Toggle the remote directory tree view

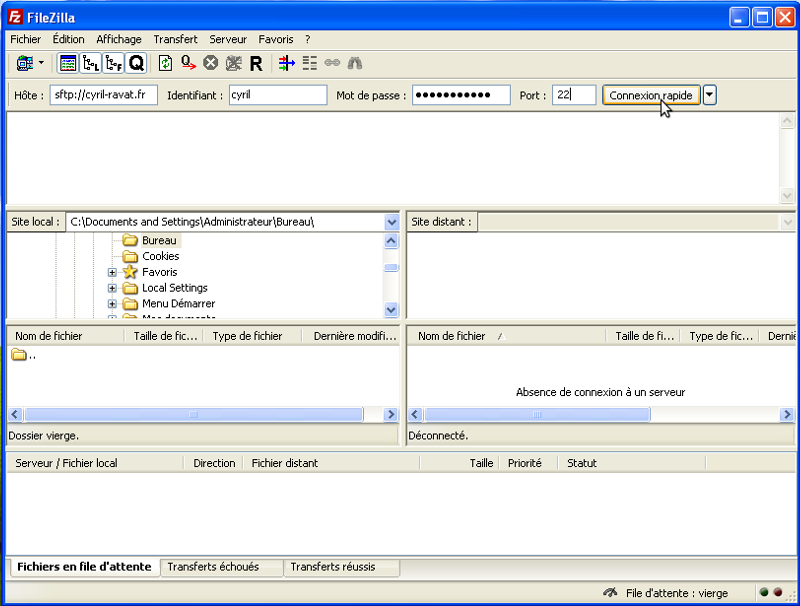click(114, 63)
